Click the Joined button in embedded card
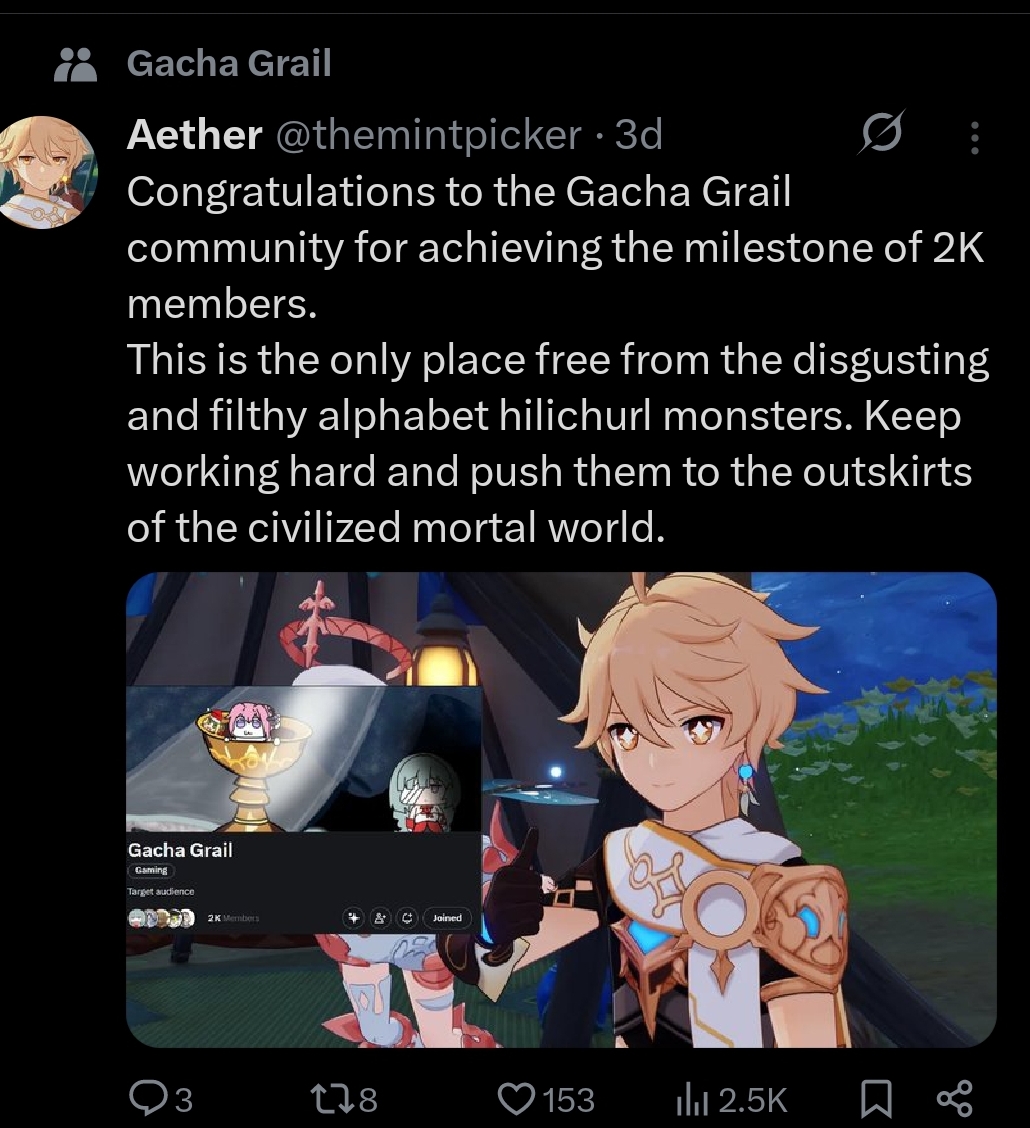The height and width of the screenshot is (1128, 1030). tap(447, 918)
